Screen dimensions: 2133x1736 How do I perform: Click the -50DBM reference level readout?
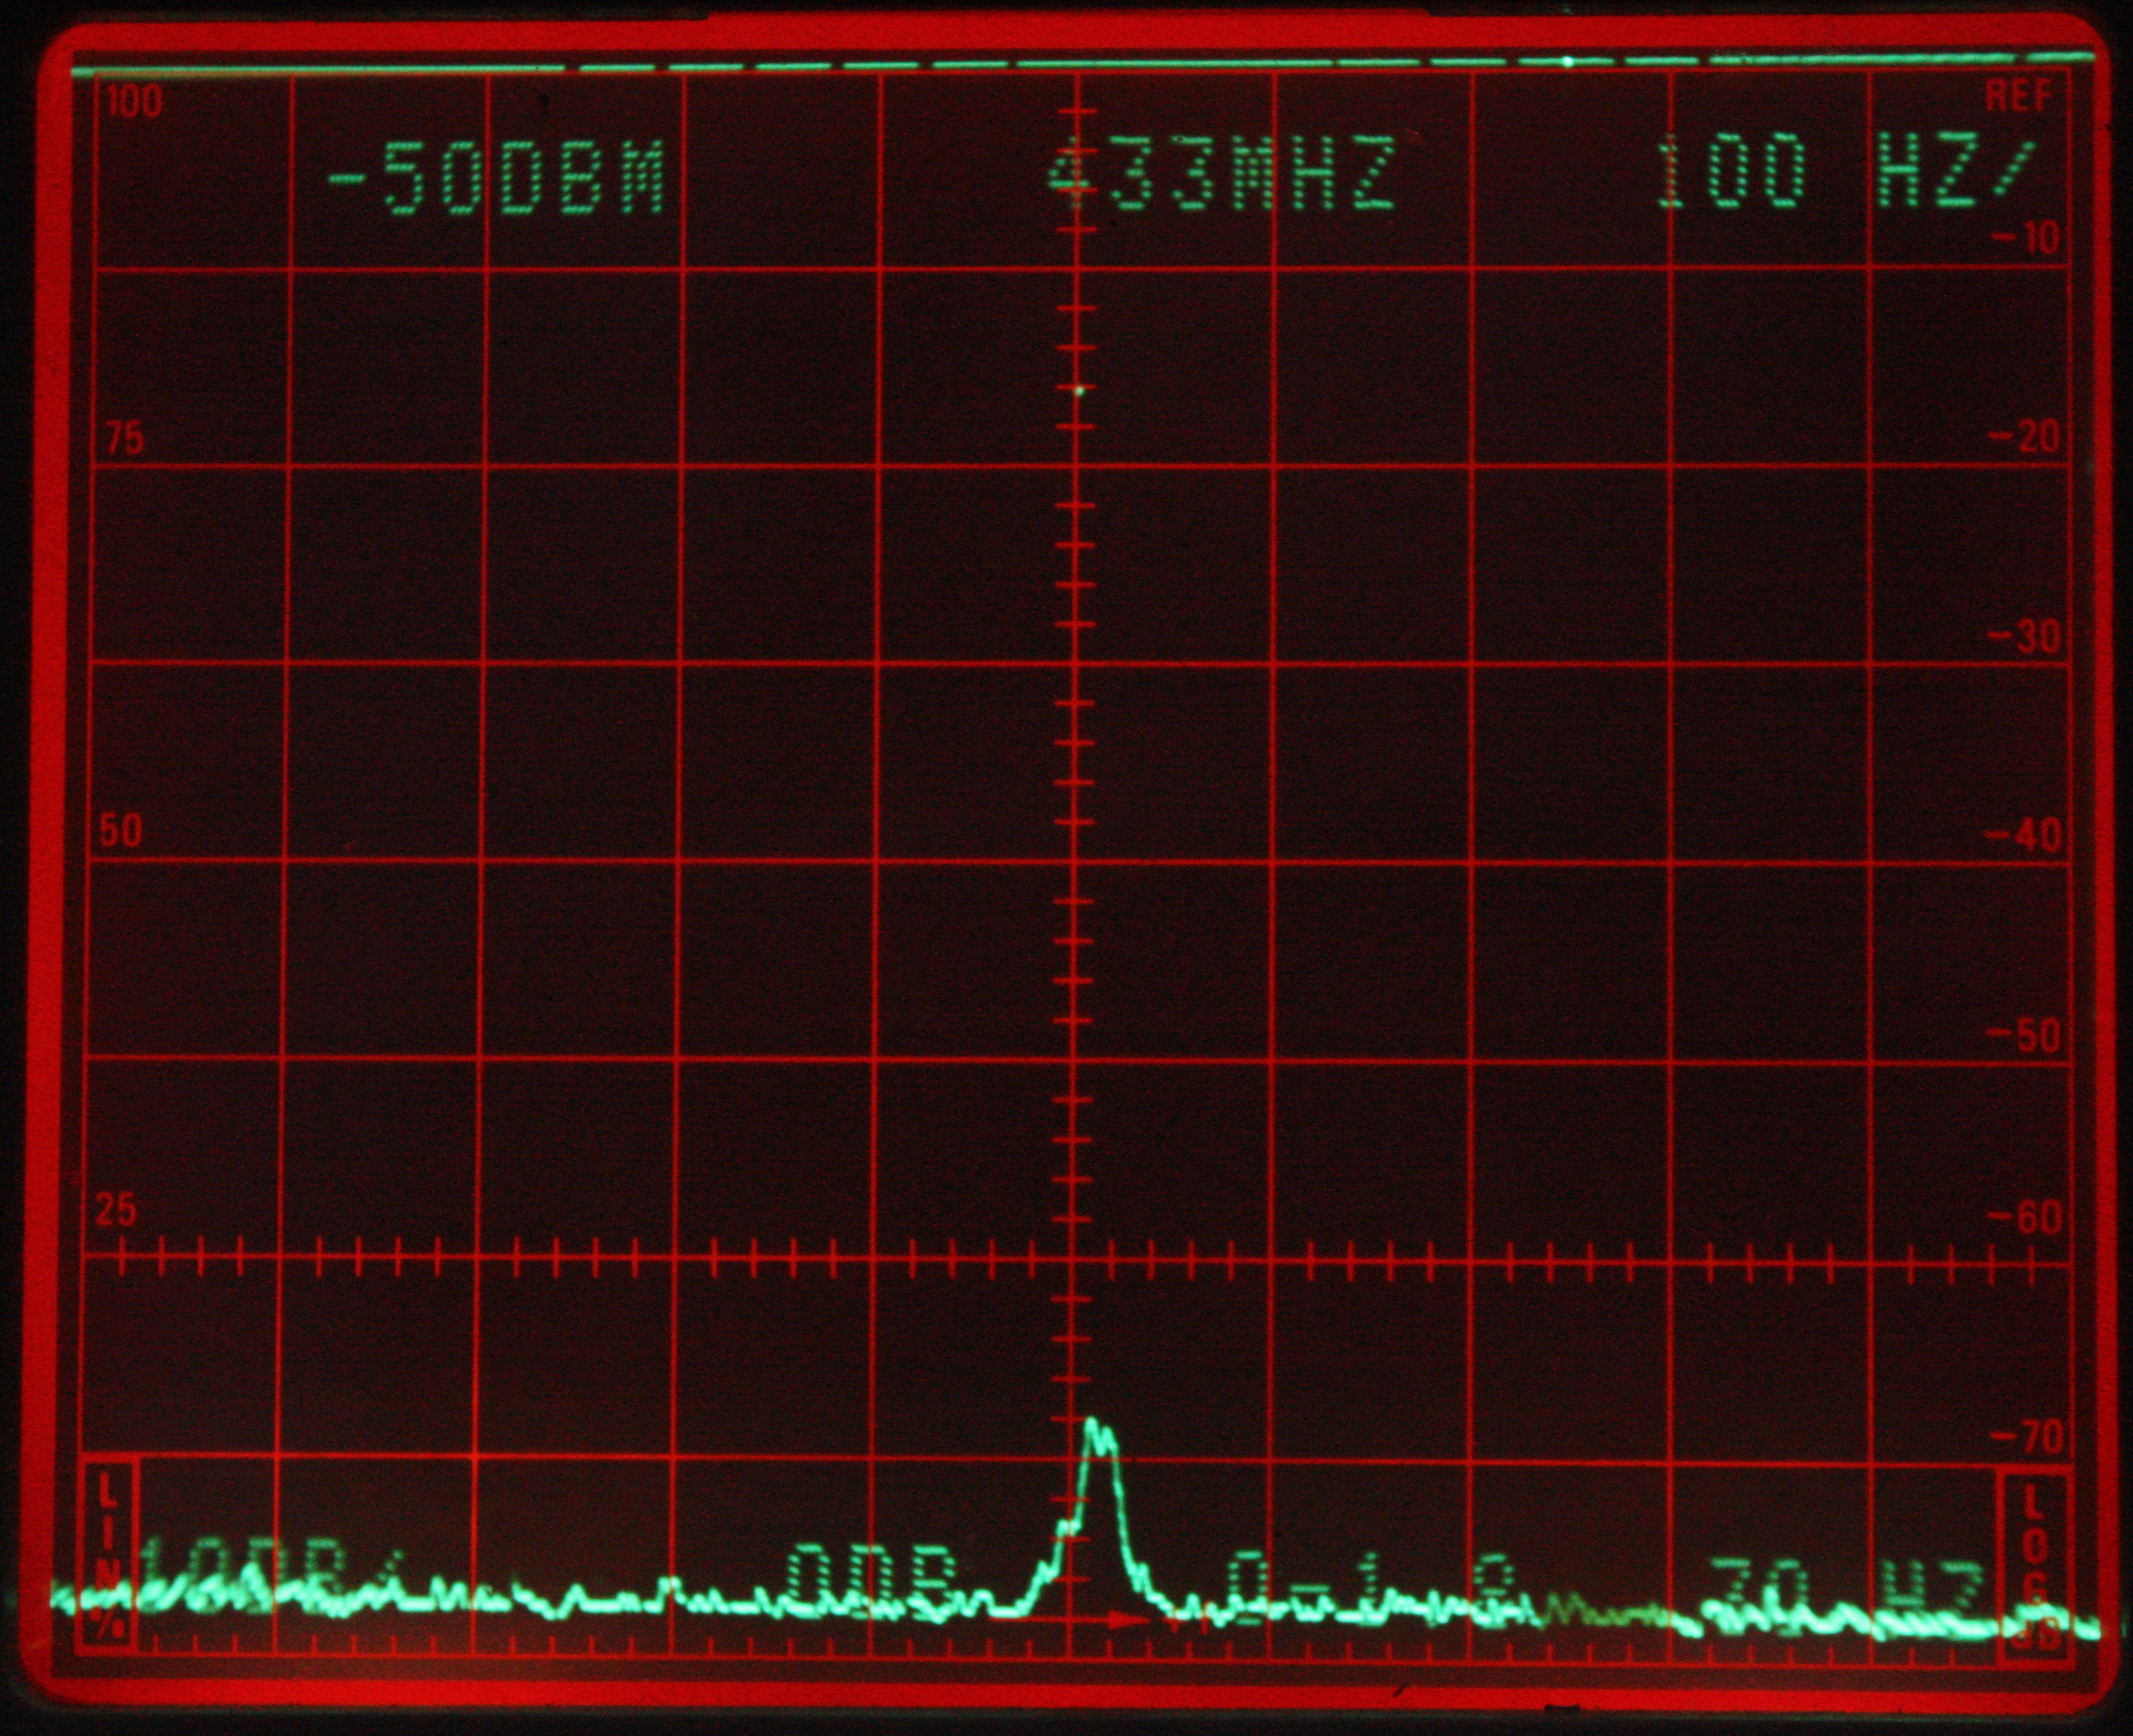497,179
